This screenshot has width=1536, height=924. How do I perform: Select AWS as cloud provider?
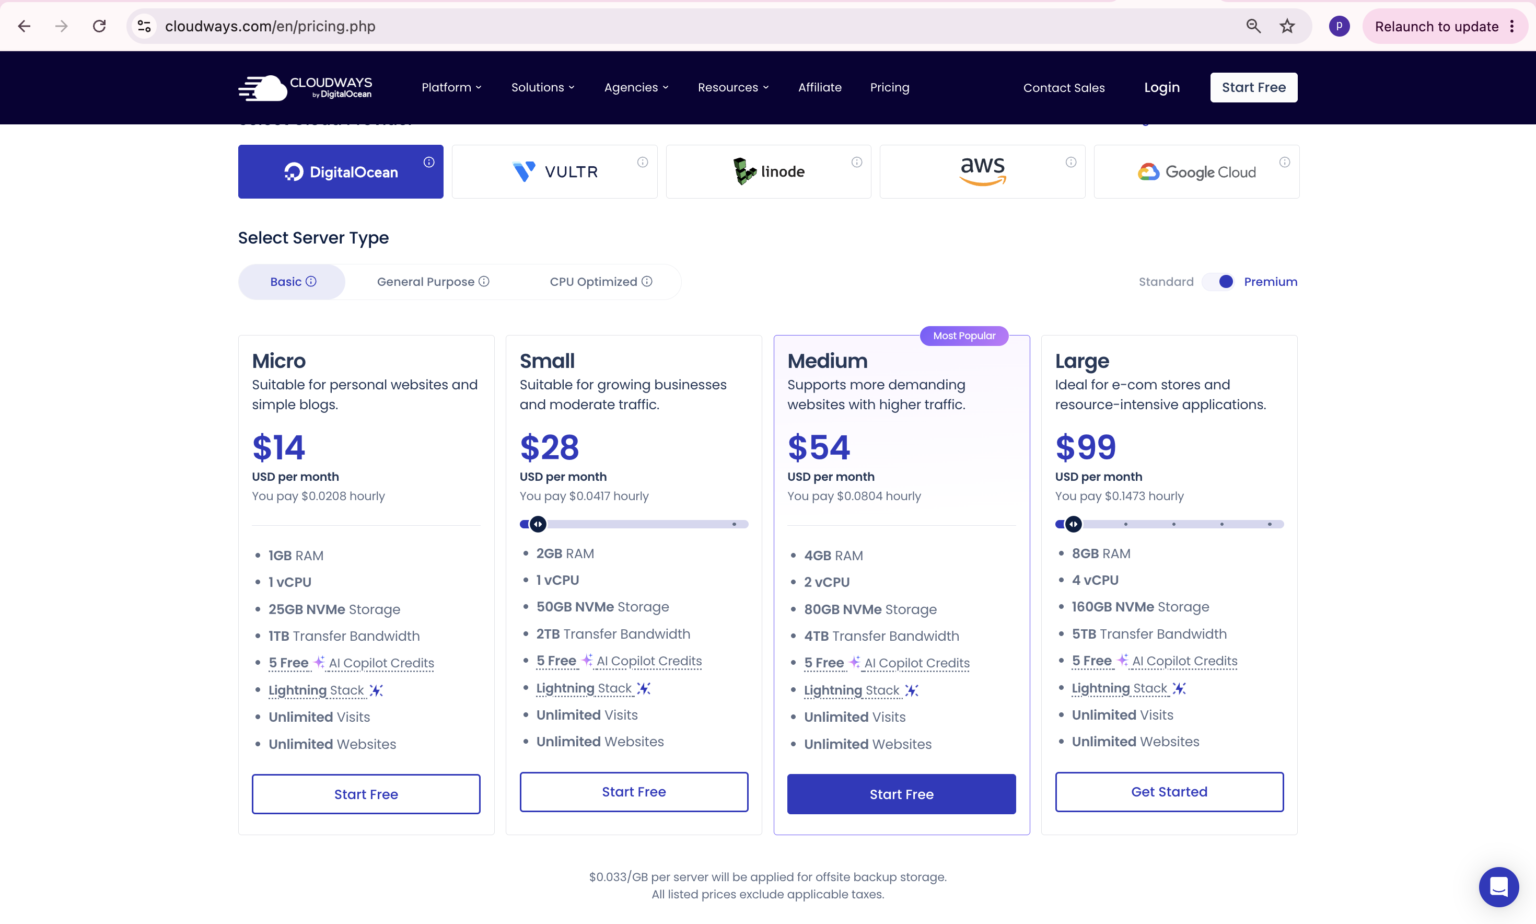click(983, 172)
